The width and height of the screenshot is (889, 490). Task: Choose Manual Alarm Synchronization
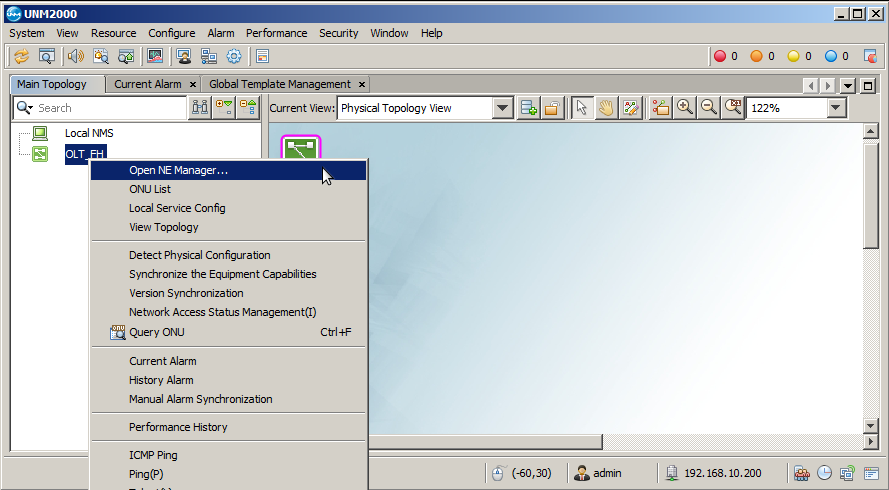(x=228, y=399)
